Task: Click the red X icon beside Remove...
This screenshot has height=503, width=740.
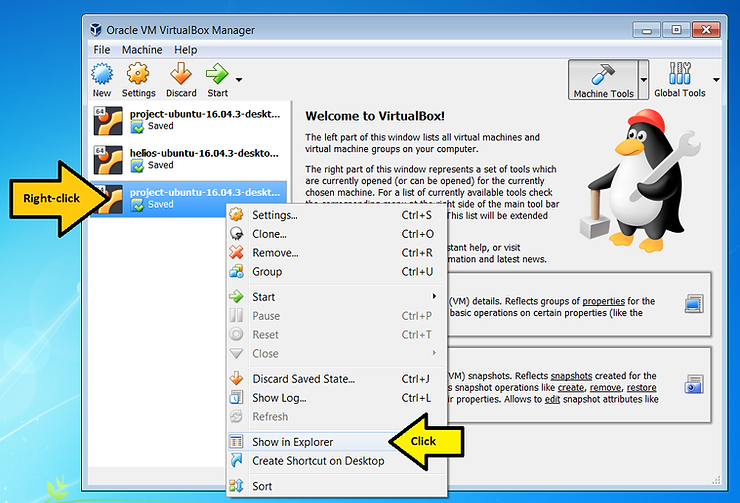Action: [236, 252]
